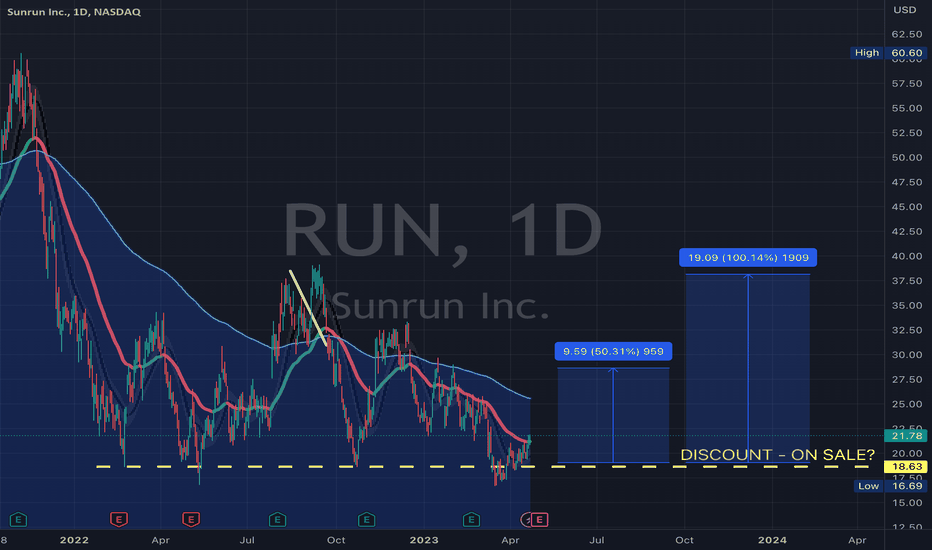Image resolution: width=932 pixels, height=550 pixels.
Task: Click the DISCOUNT - ON SALE? text annotation
Action: point(777,455)
